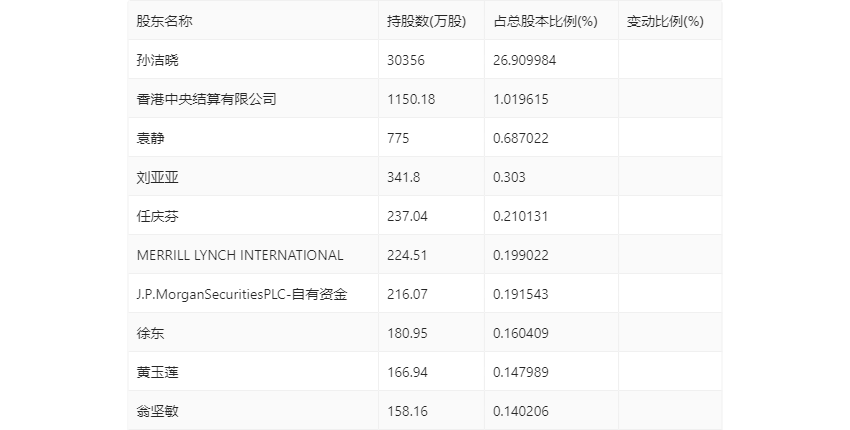Click the 持股数(万股) column header
This screenshot has height=430, width=850.
click(x=427, y=21)
